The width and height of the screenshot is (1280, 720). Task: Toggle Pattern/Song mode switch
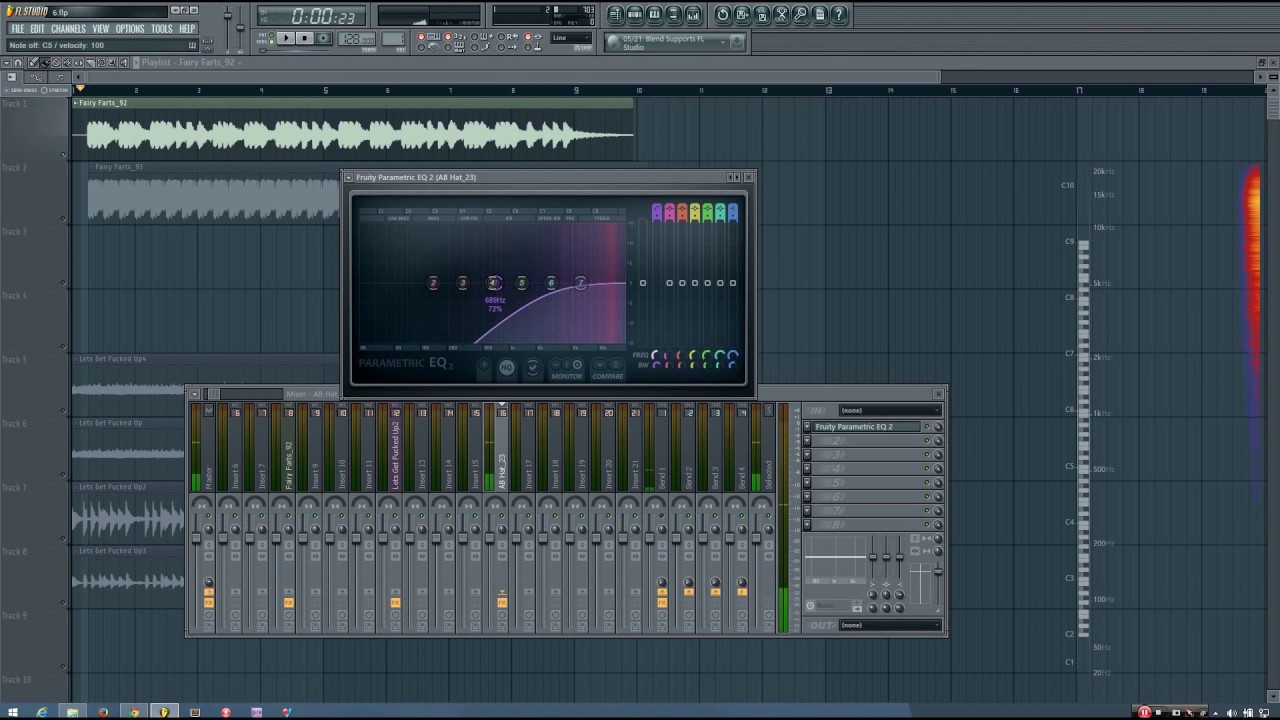(x=272, y=38)
